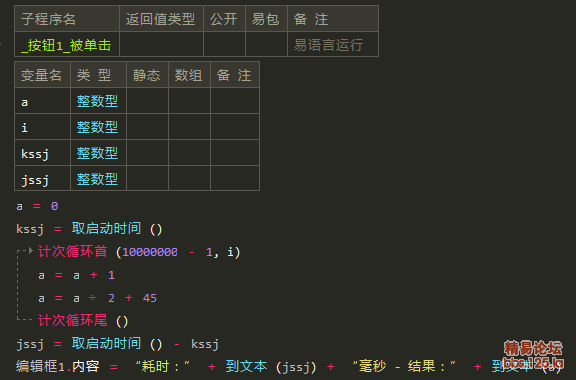The image size is (576, 380).
Task: Click the 易语言运行 remark cell
Action: click(333, 44)
